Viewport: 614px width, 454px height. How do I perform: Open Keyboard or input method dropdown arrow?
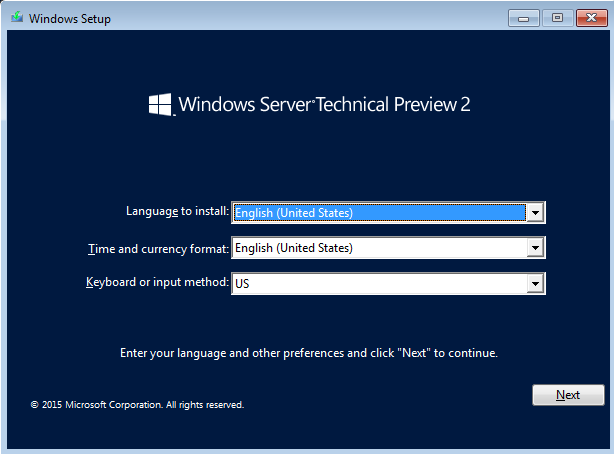[535, 283]
